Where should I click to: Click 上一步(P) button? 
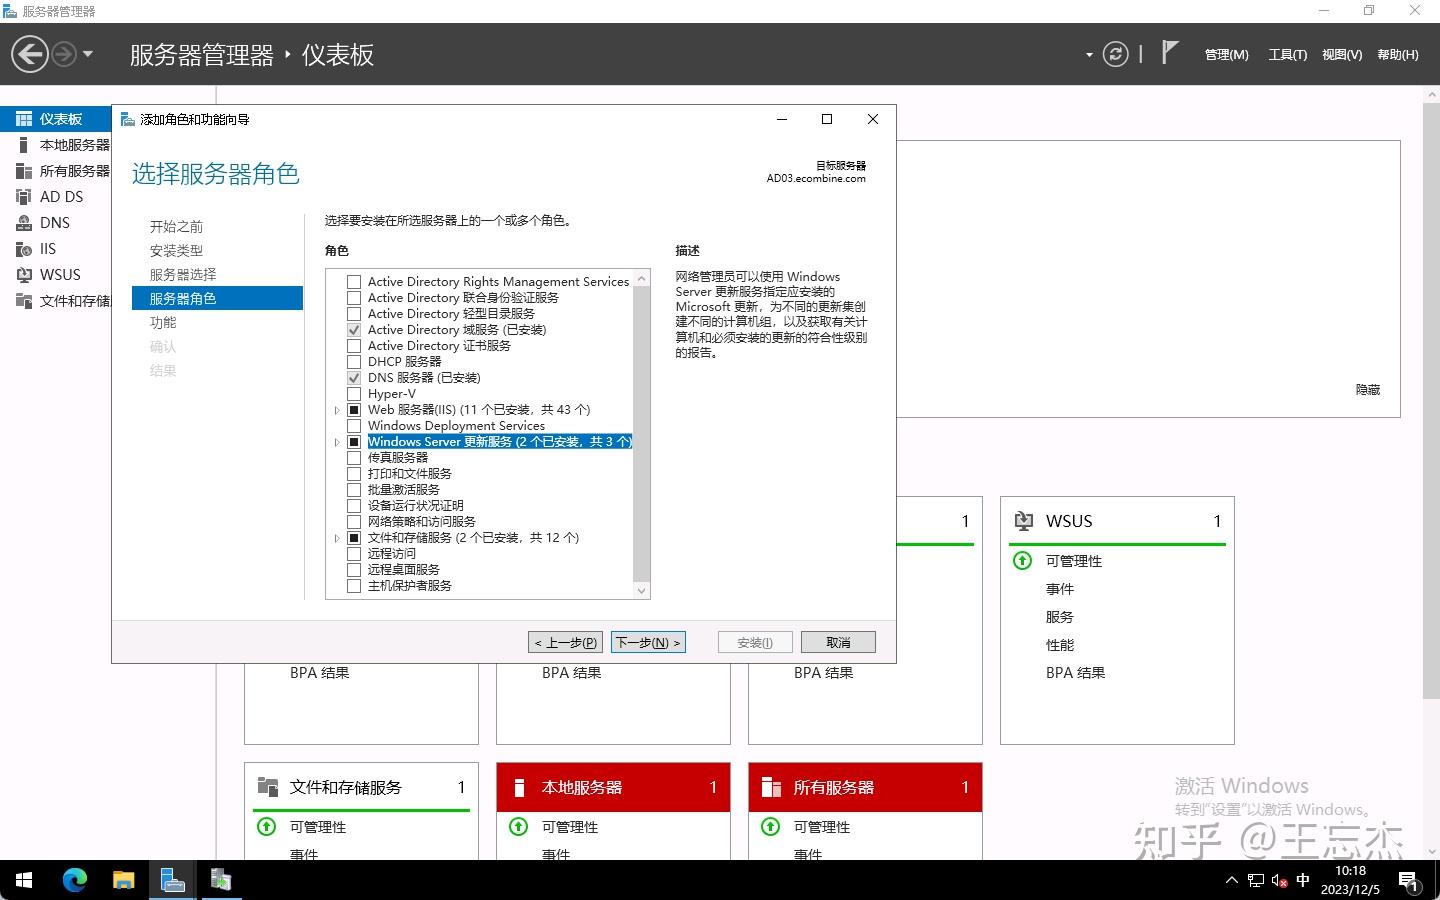tap(565, 642)
